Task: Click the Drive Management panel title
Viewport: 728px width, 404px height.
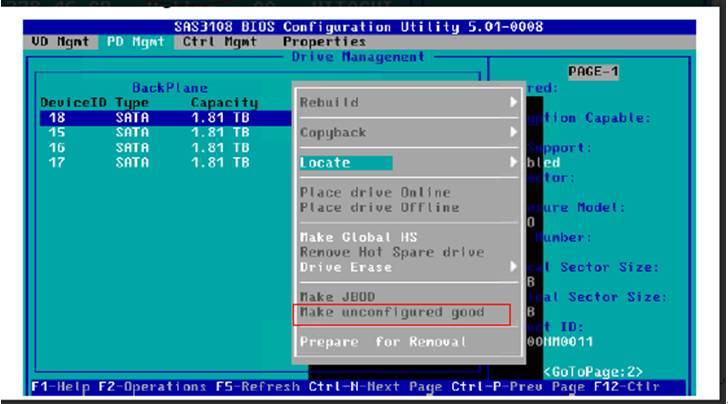Action: point(358,57)
